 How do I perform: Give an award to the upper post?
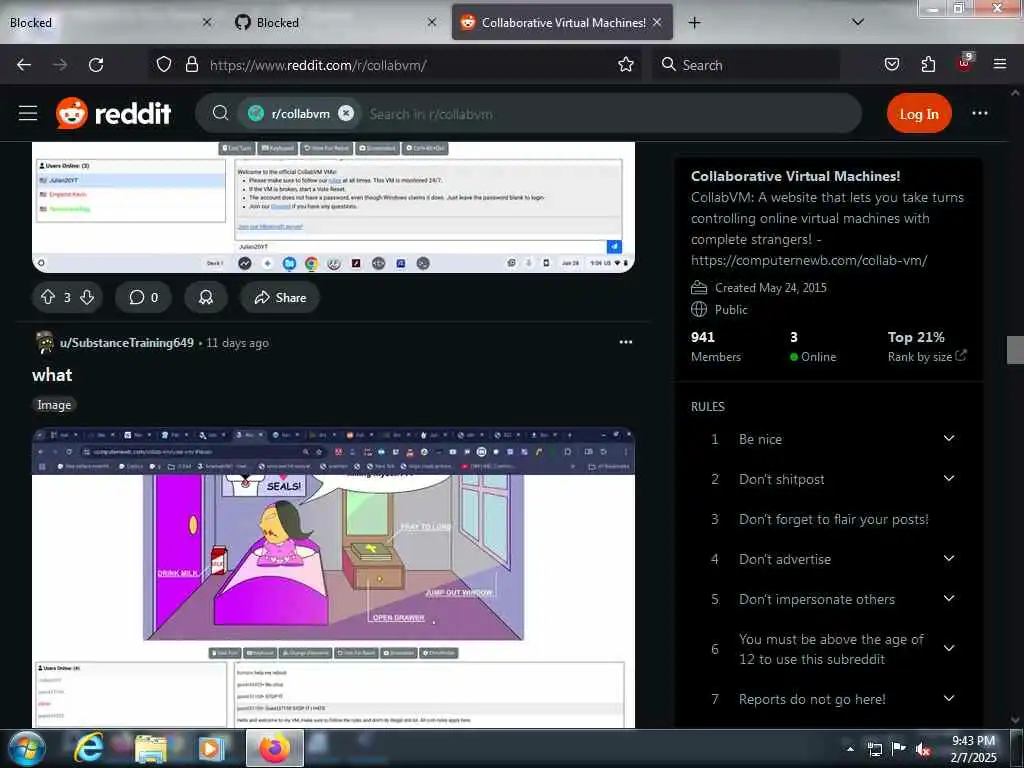206,298
